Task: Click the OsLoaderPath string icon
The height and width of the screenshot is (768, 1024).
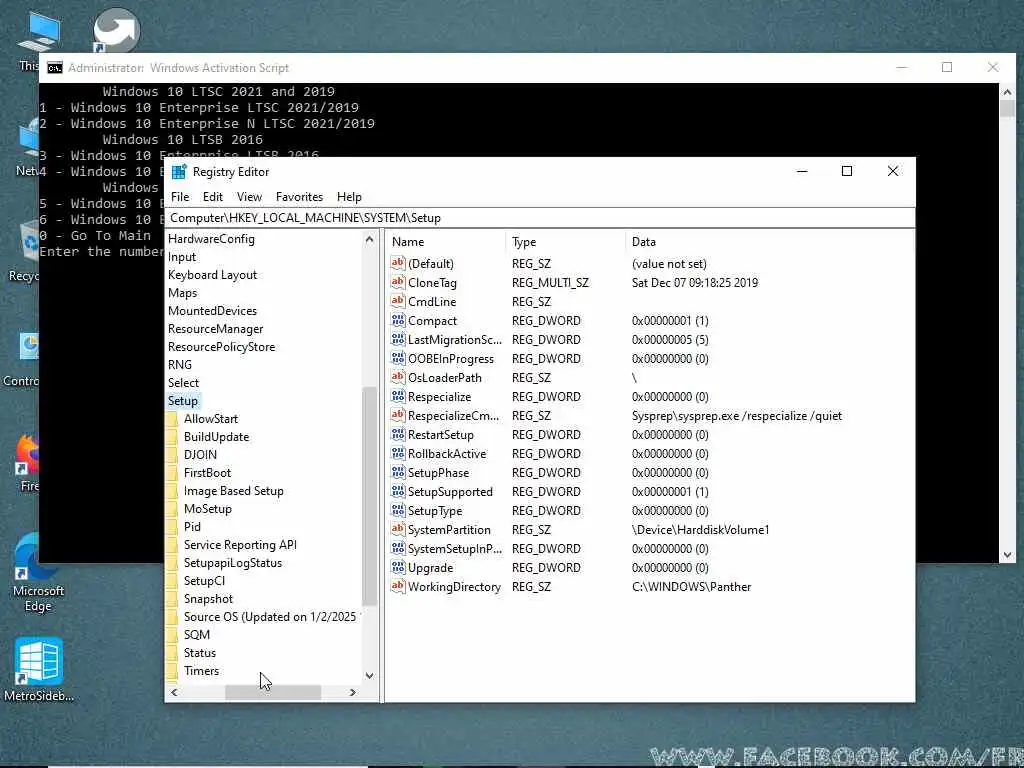Action: (398, 377)
